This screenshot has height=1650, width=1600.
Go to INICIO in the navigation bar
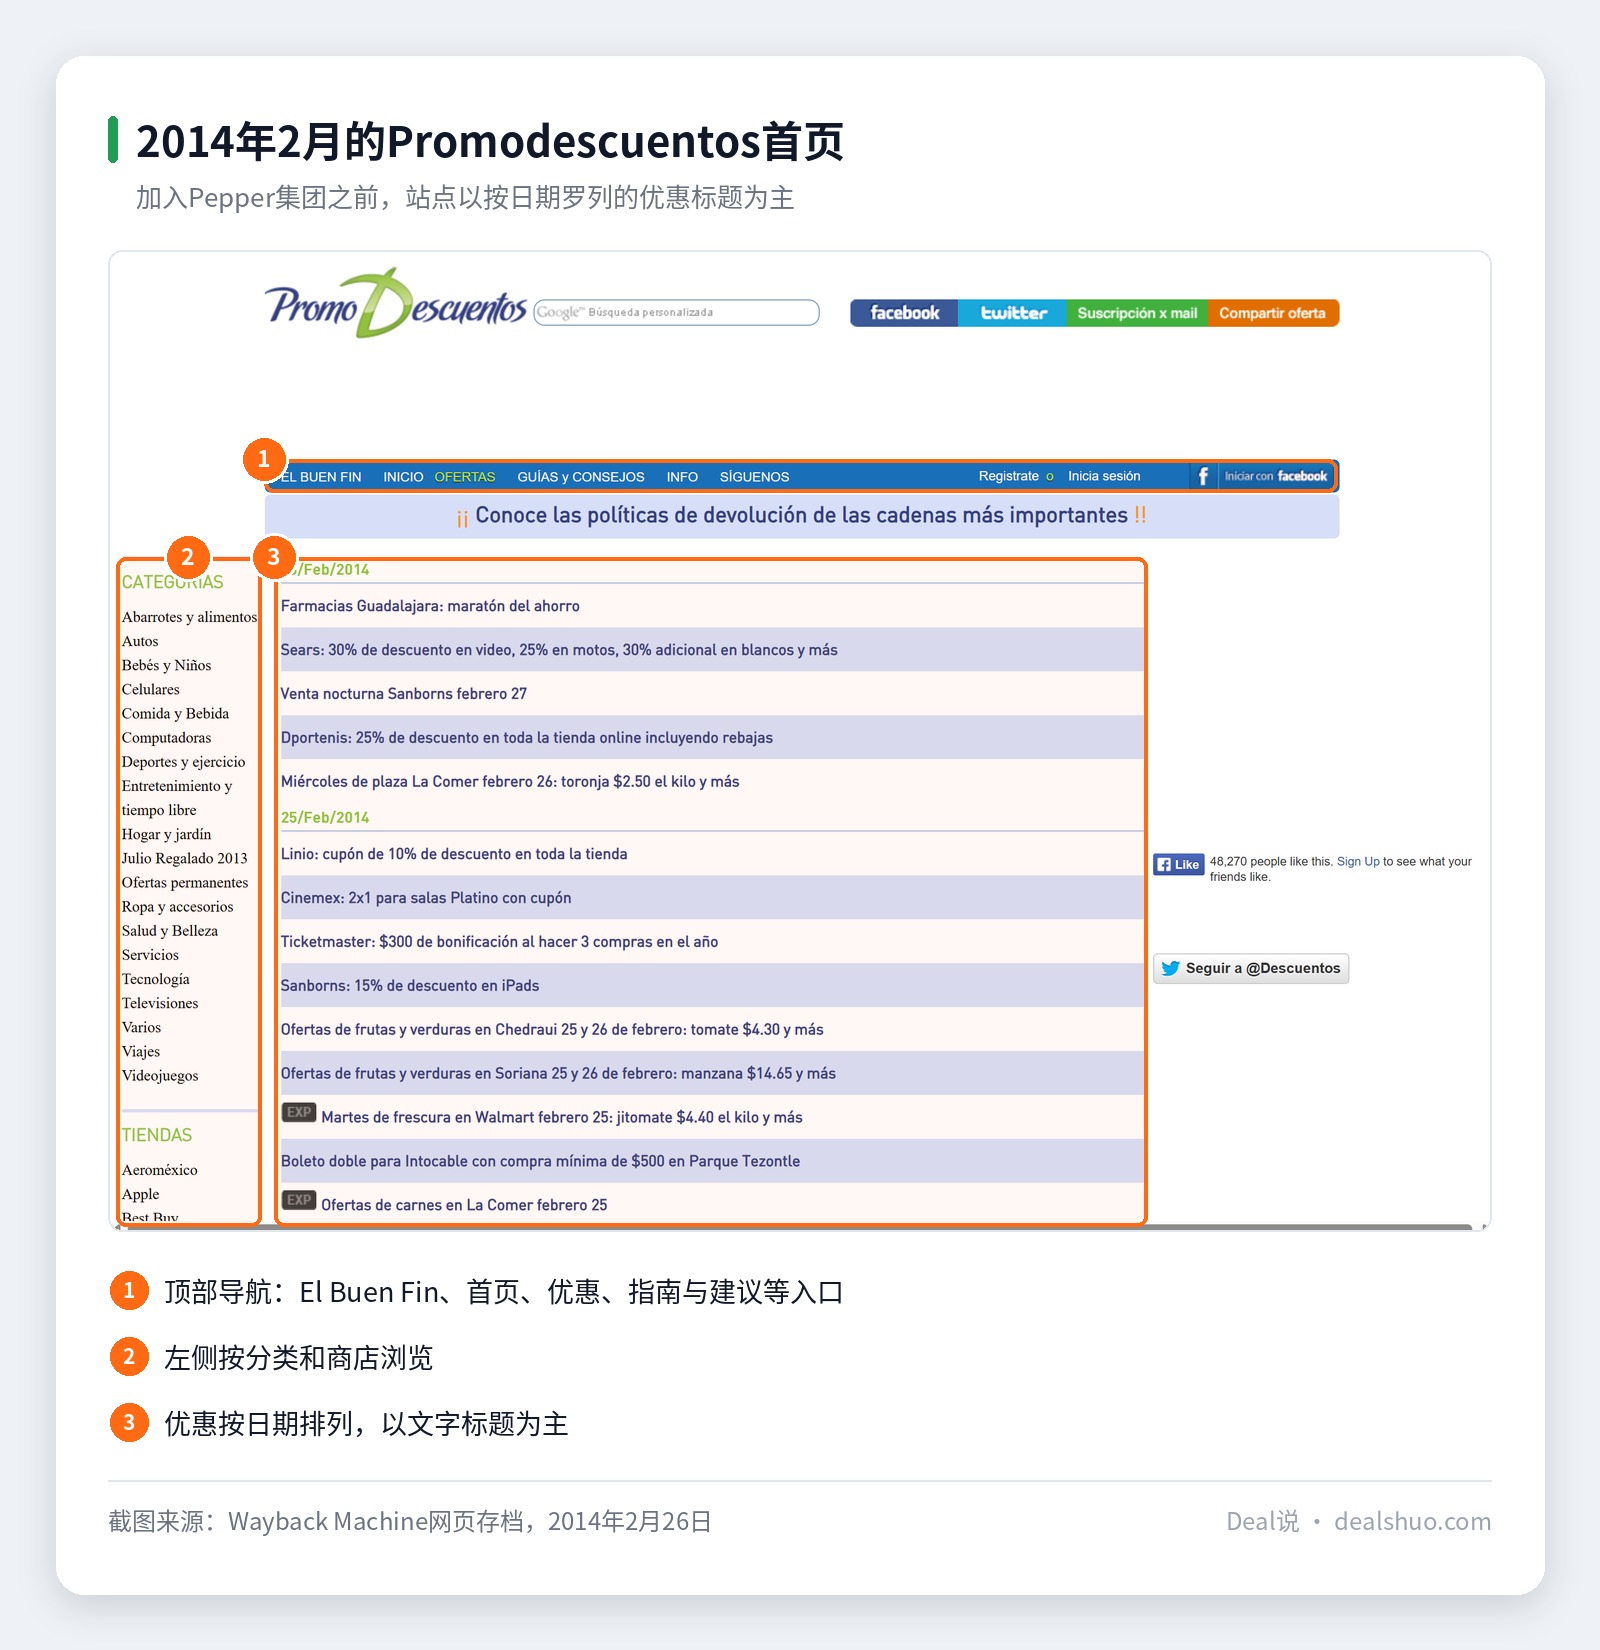pos(403,477)
